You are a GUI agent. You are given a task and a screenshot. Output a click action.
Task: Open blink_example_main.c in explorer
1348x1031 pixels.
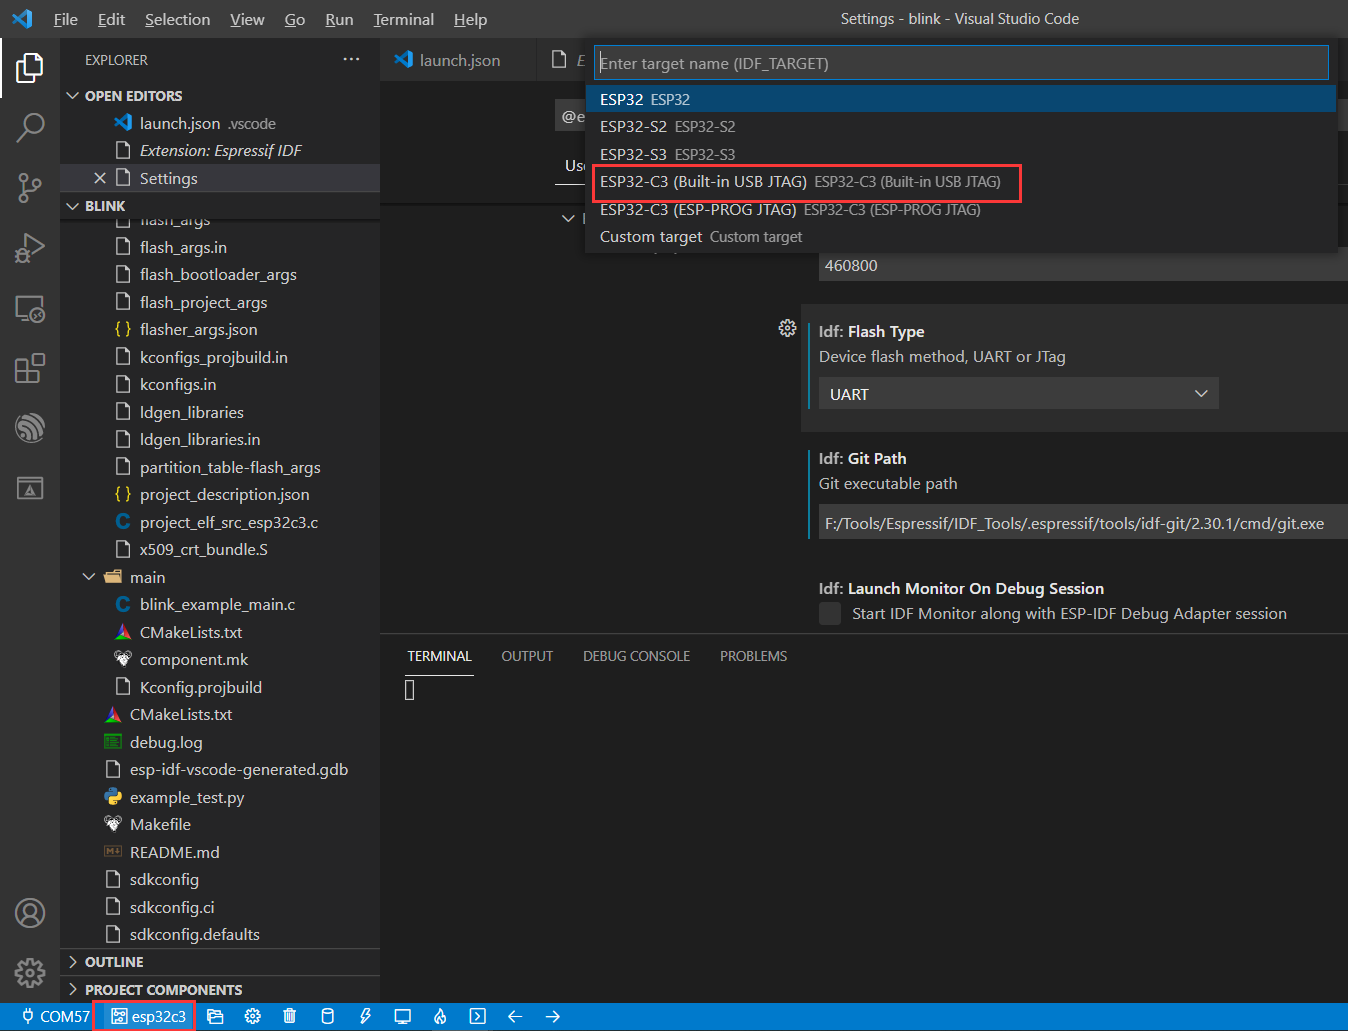point(217,605)
